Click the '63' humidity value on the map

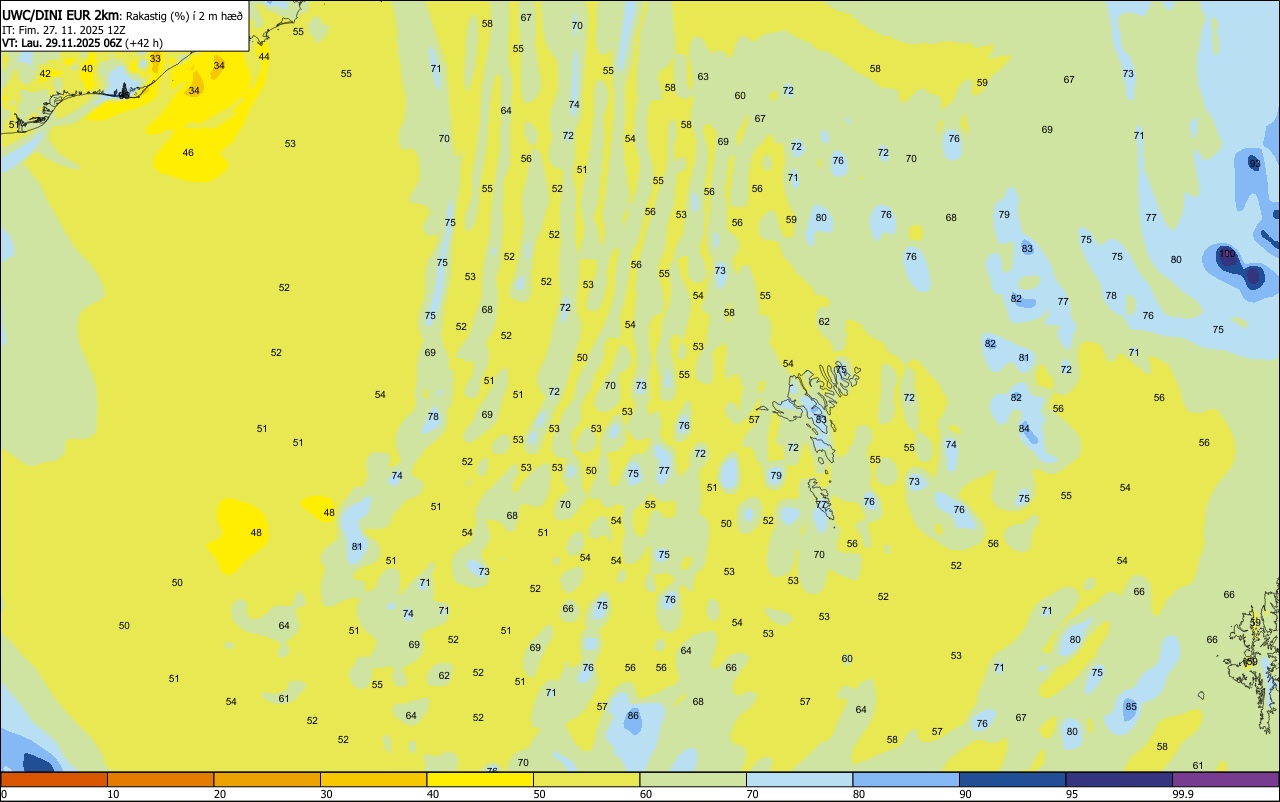[703, 77]
